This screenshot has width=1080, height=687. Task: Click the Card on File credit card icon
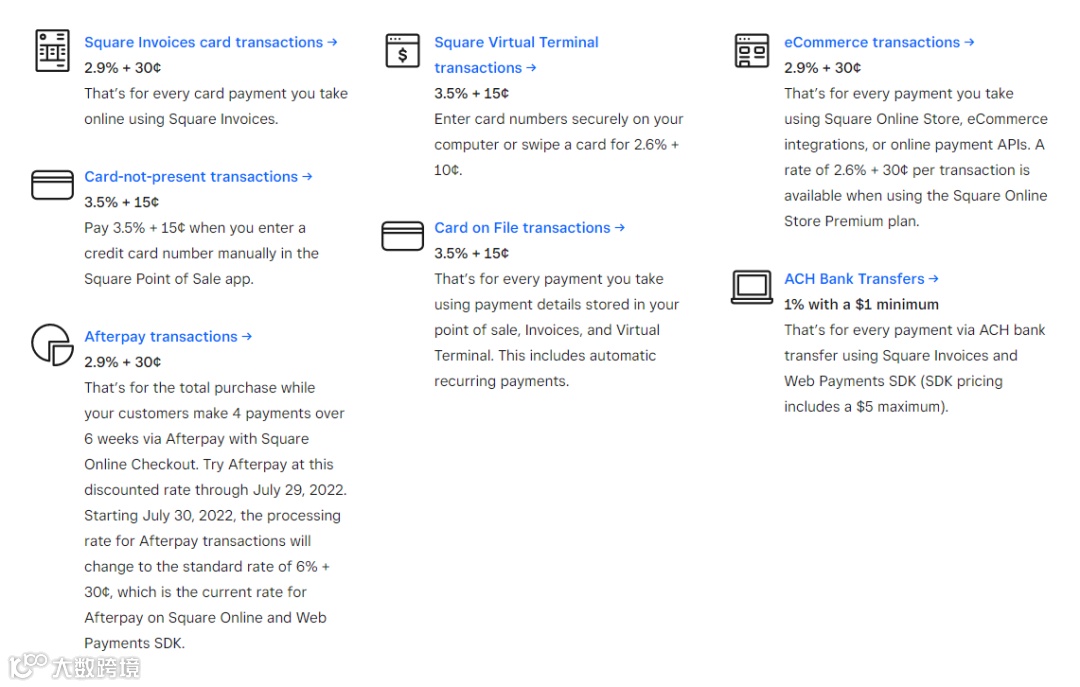point(402,236)
